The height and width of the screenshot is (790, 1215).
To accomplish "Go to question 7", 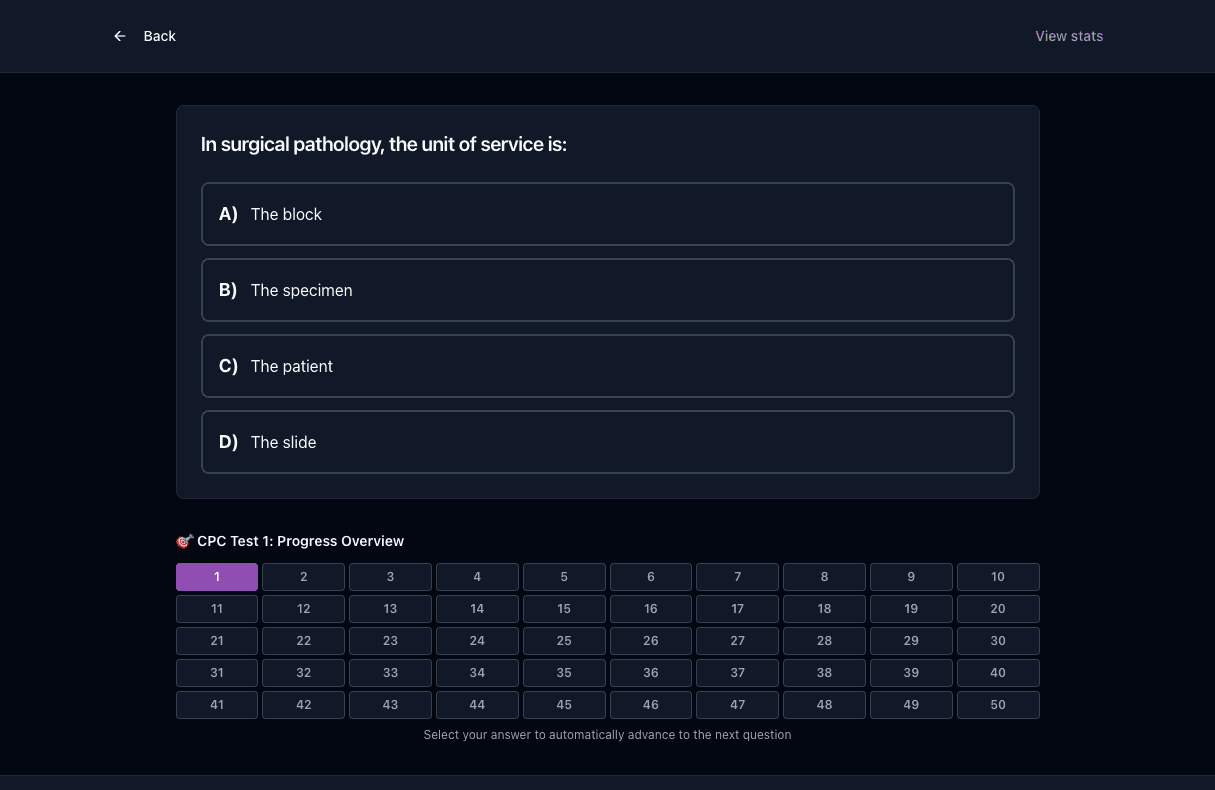I will [738, 577].
